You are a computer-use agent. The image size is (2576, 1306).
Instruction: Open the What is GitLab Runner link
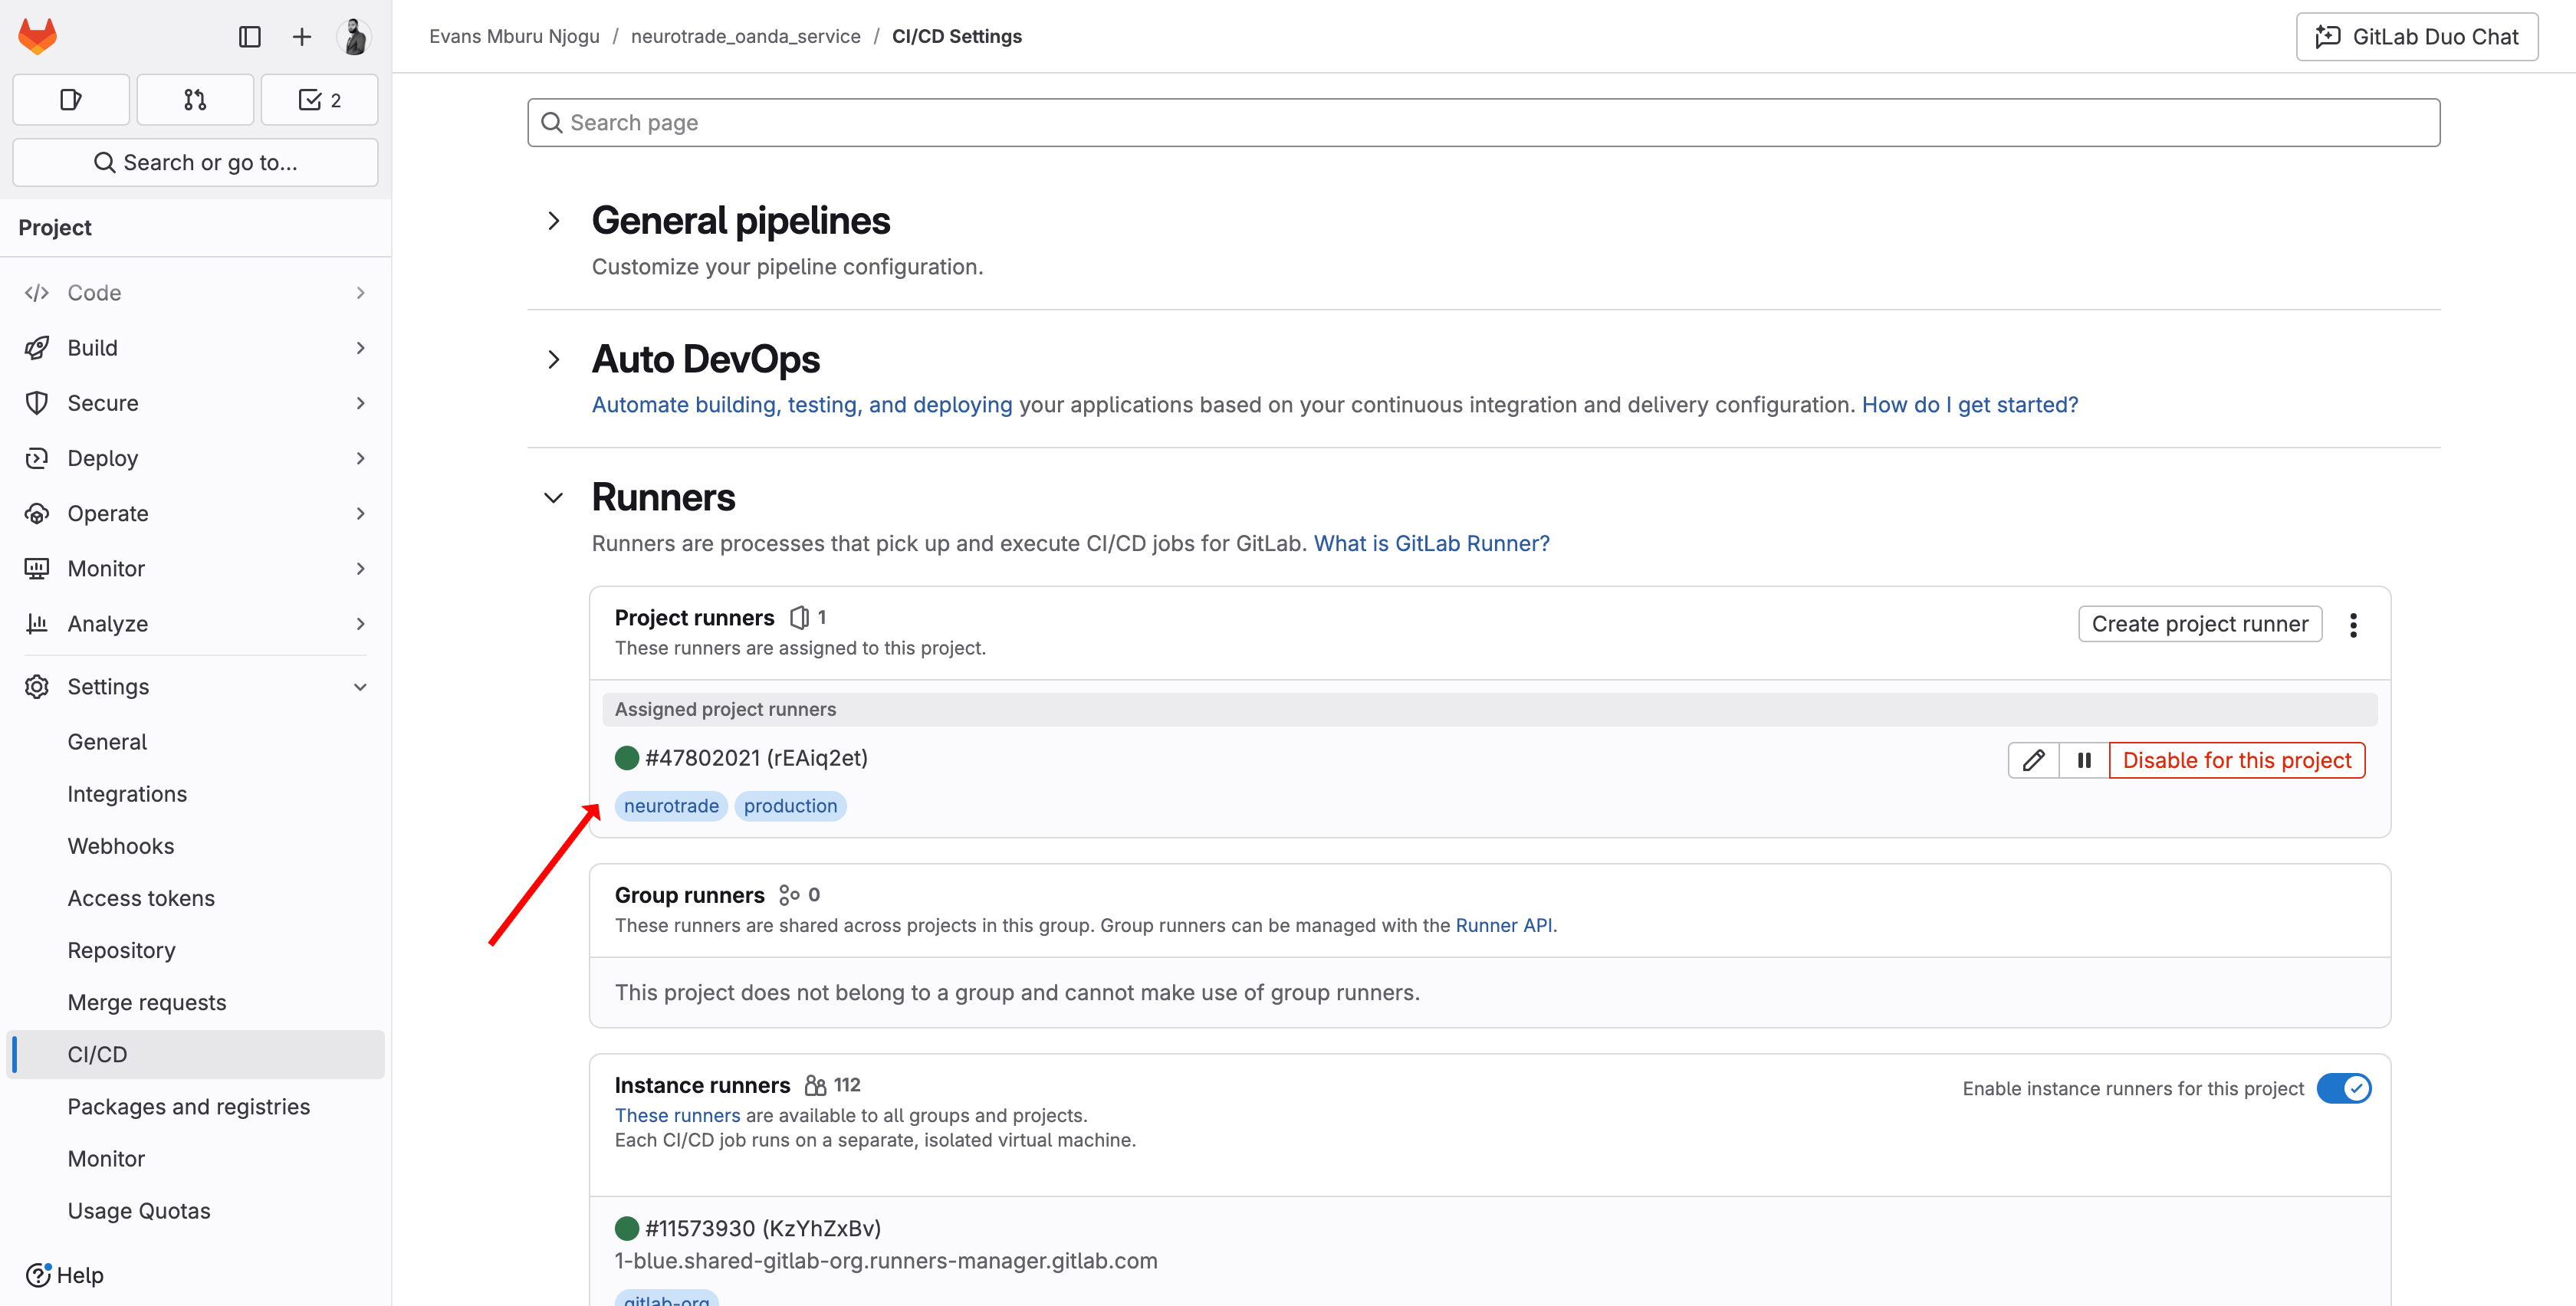1431,543
